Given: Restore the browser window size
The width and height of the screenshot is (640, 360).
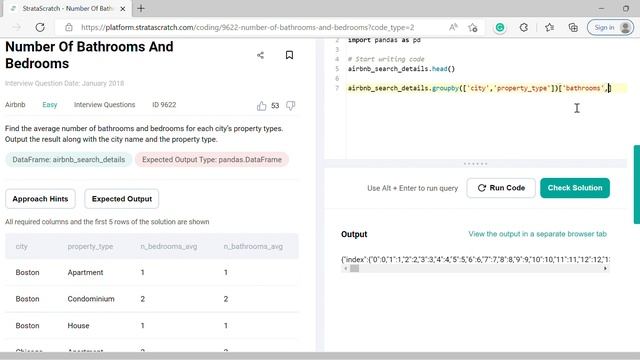Looking at the screenshot, I should pos(626,8).
